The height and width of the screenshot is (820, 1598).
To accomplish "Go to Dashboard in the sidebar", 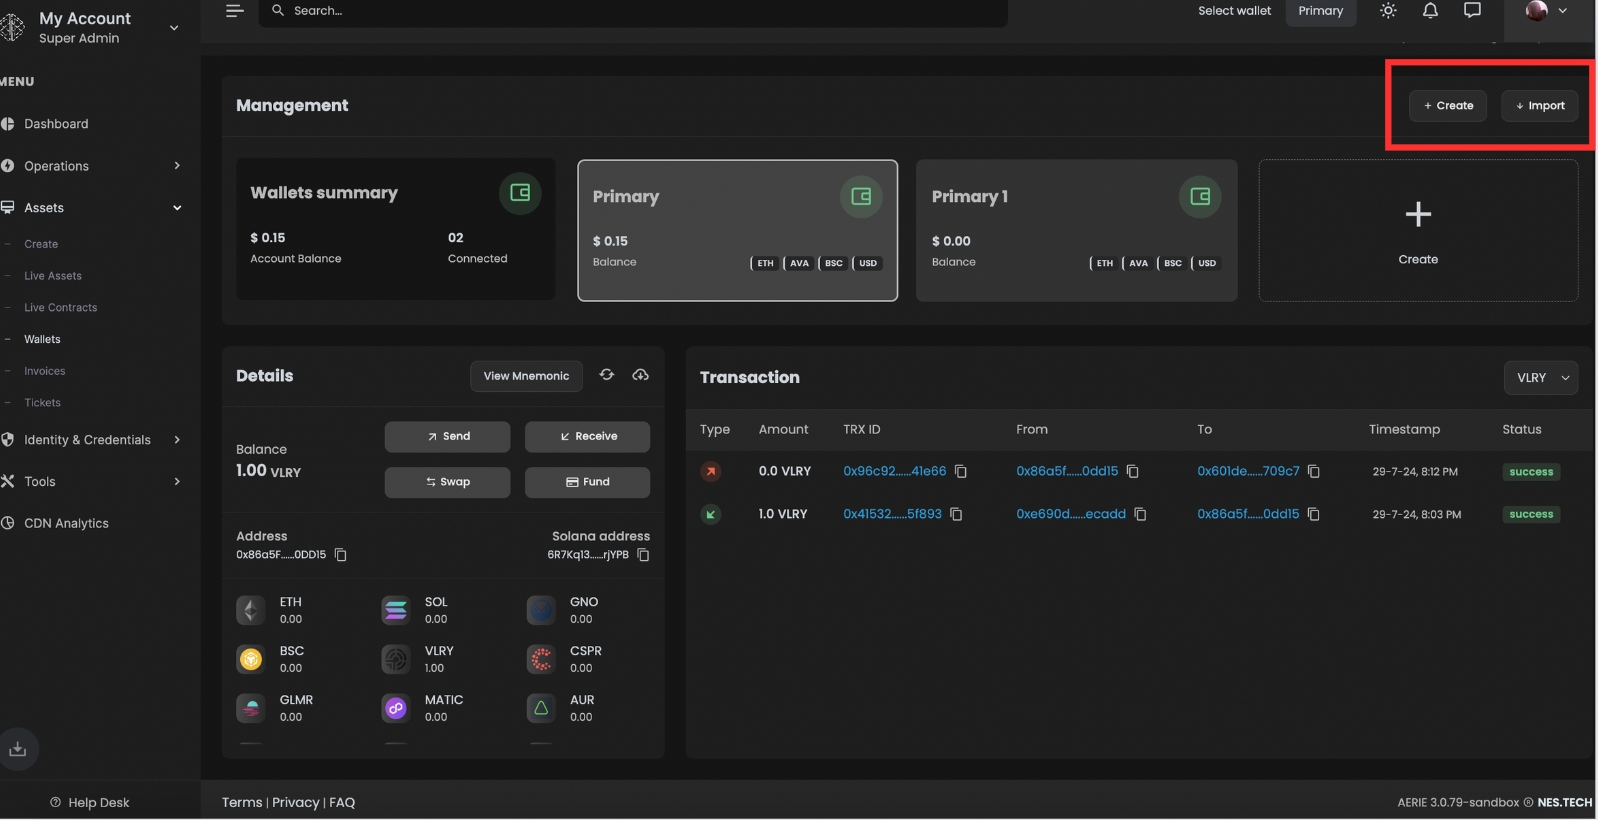I will tap(56, 124).
